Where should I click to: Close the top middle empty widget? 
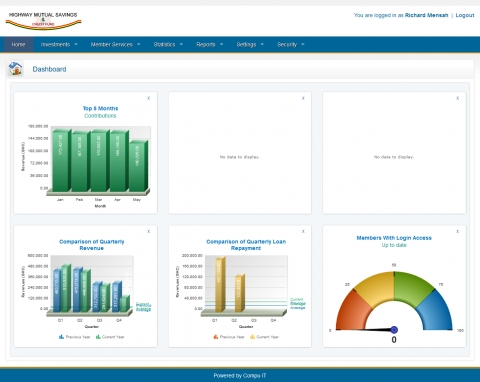click(x=303, y=98)
